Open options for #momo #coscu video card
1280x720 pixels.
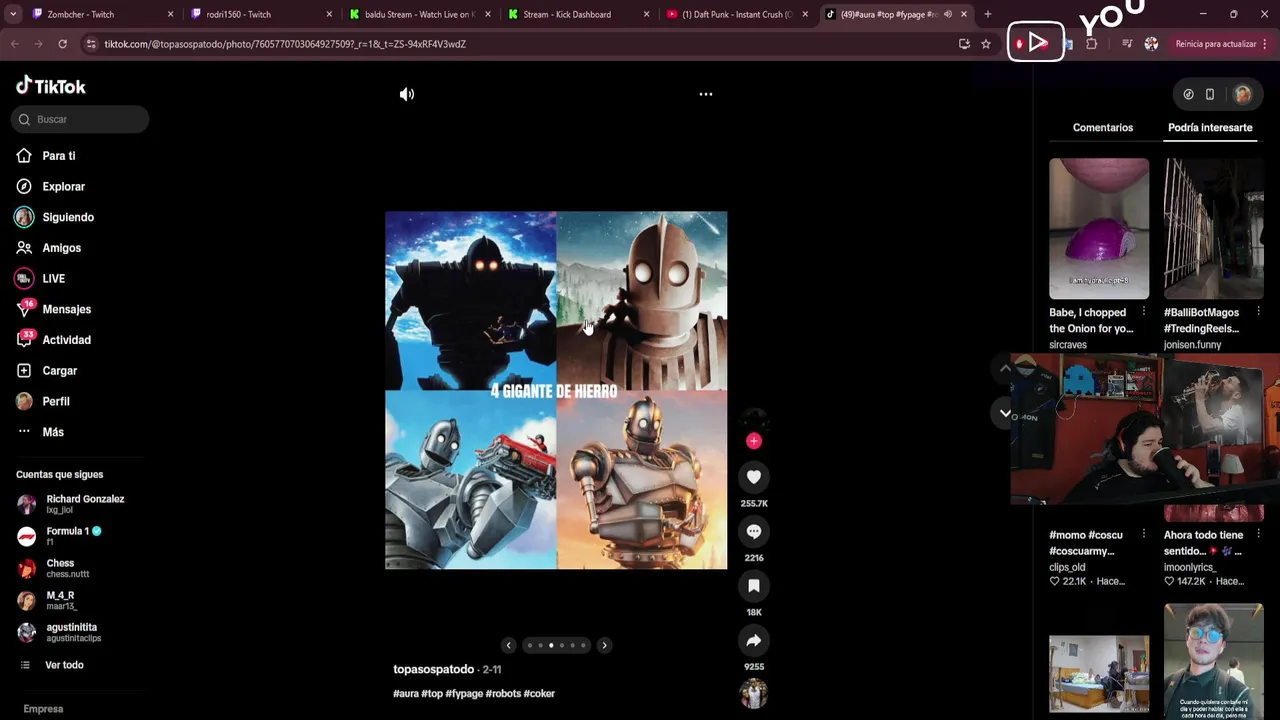tap(1144, 535)
